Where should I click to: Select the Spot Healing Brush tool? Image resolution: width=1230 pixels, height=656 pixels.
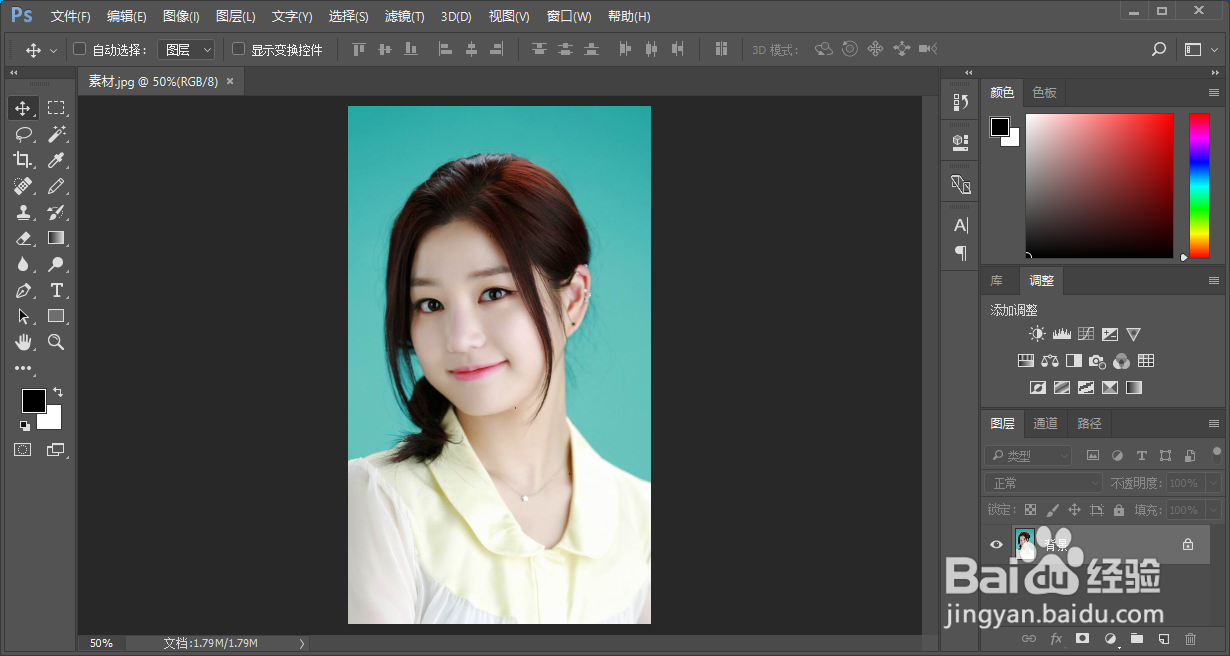pos(23,186)
